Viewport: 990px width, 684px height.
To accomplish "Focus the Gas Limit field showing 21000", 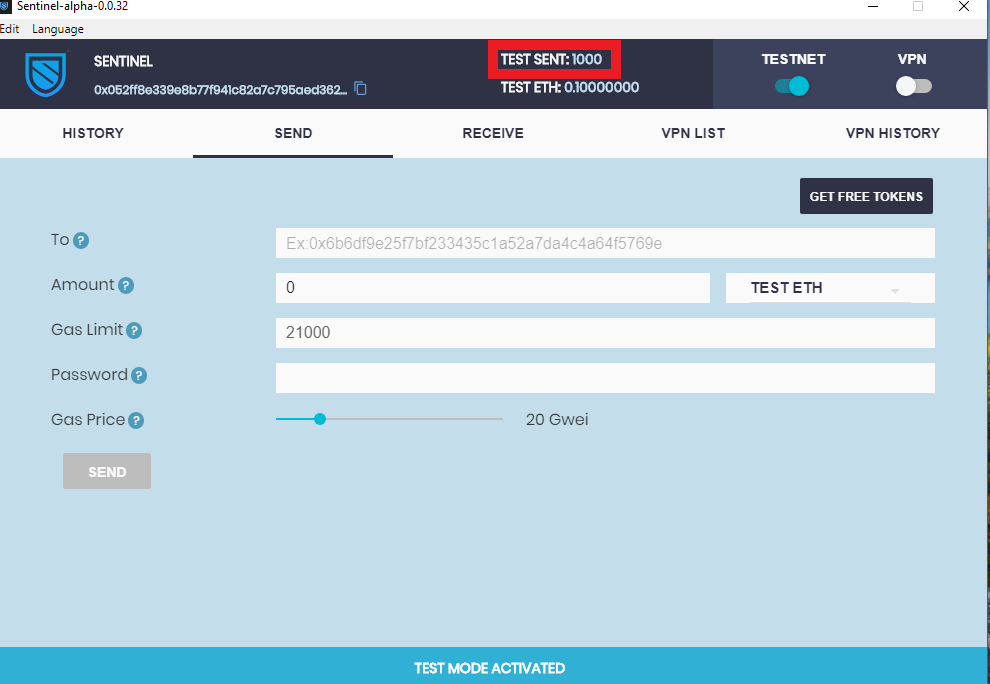I will pos(605,333).
